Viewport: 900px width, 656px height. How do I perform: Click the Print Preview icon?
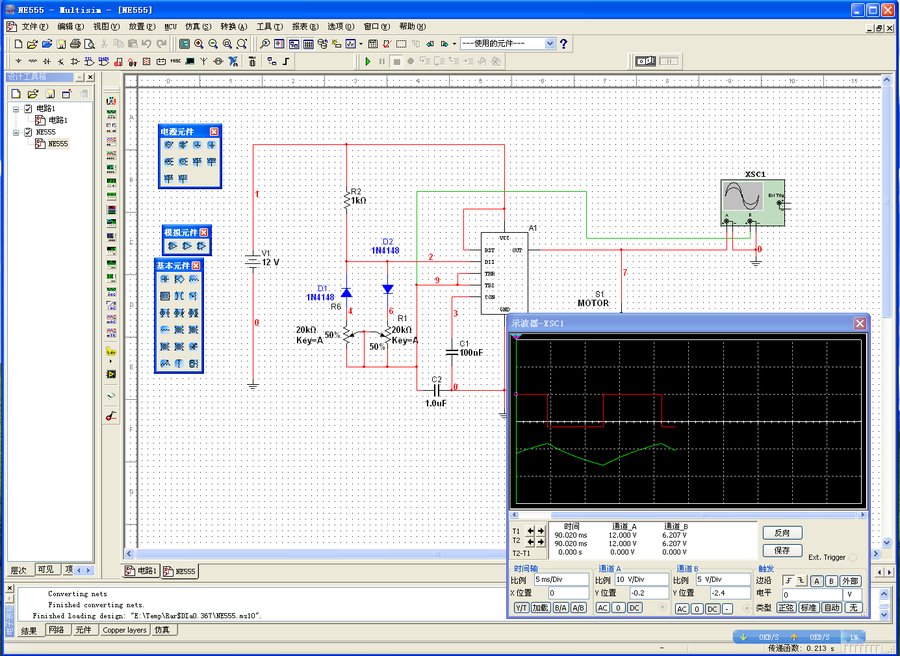[90, 44]
